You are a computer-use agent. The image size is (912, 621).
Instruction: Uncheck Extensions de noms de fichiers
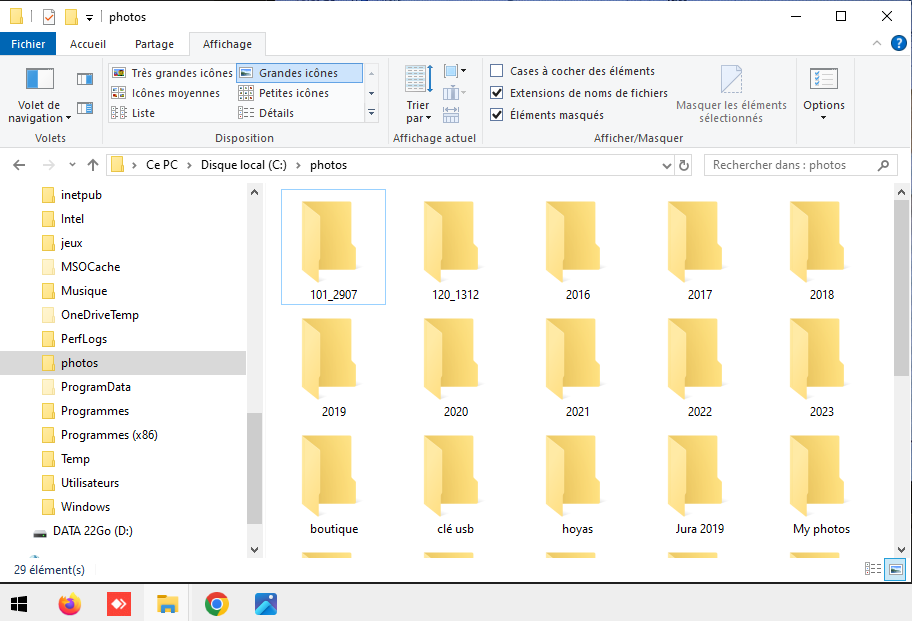click(497, 93)
